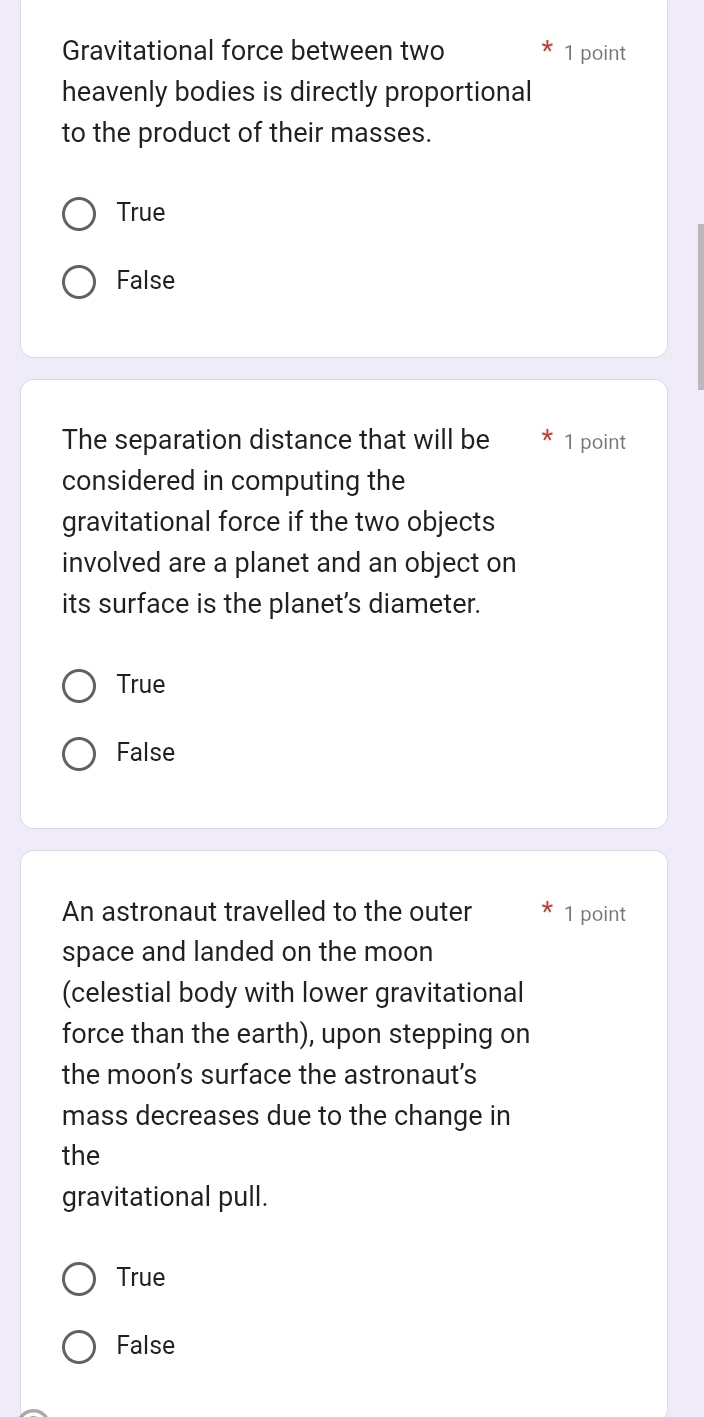Click the 1 point label of the first question
This screenshot has height=1417, width=704.
pyautogui.click(x=595, y=53)
